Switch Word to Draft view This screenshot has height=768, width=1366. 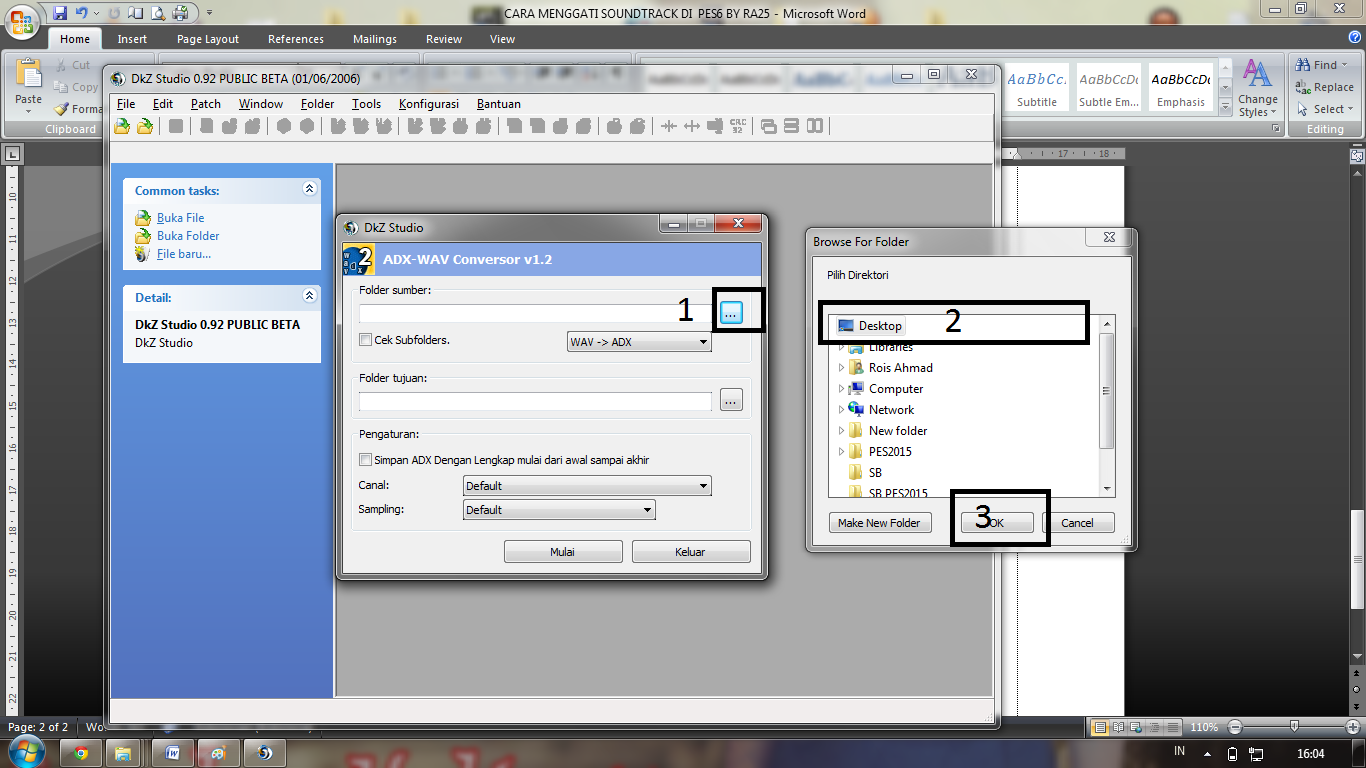click(x=1172, y=727)
